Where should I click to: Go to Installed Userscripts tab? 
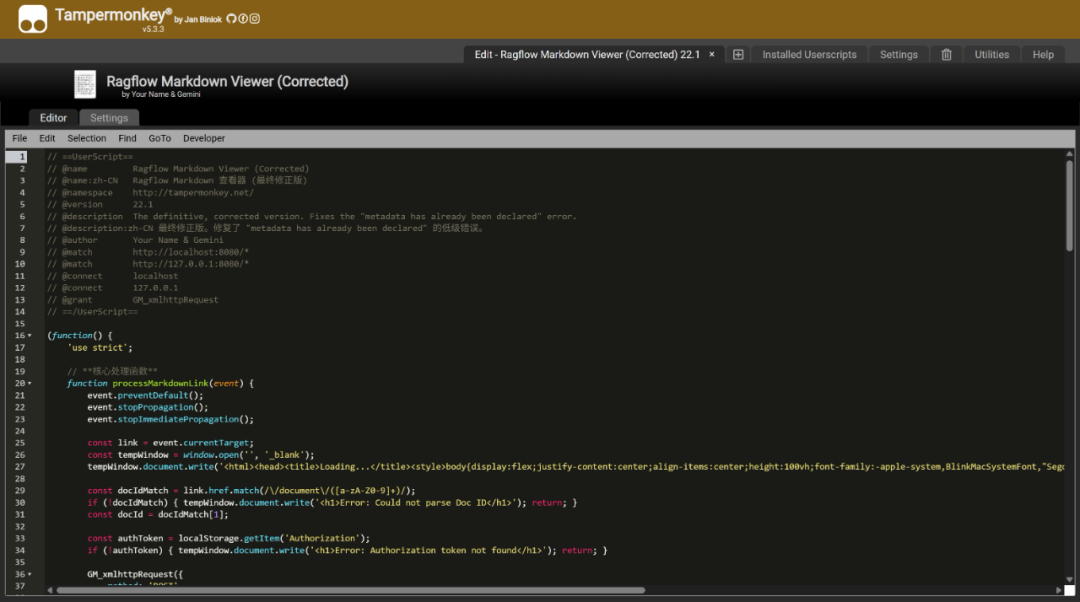tap(809, 55)
